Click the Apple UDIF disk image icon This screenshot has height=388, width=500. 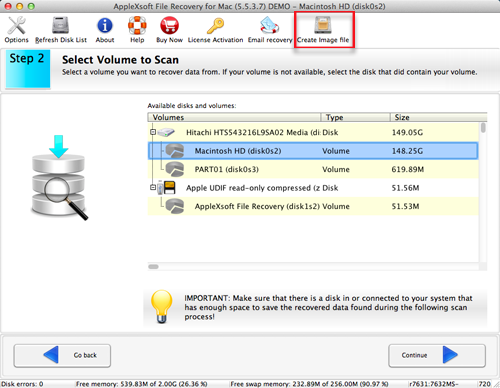166,188
